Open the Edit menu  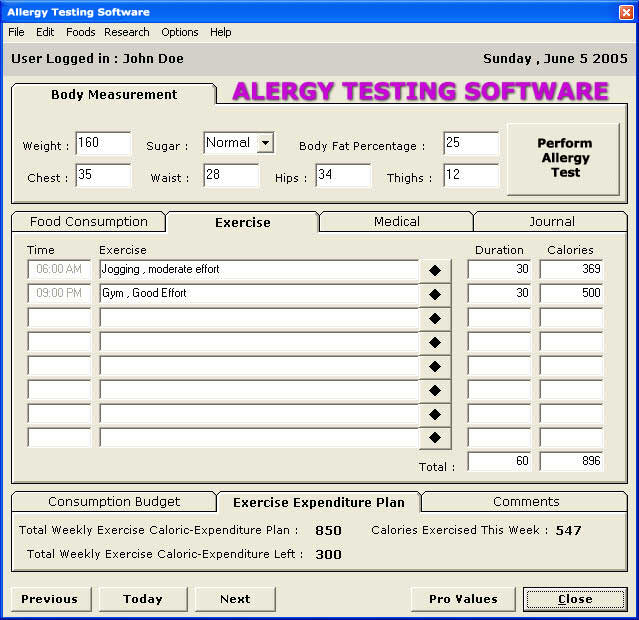click(45, 32)
